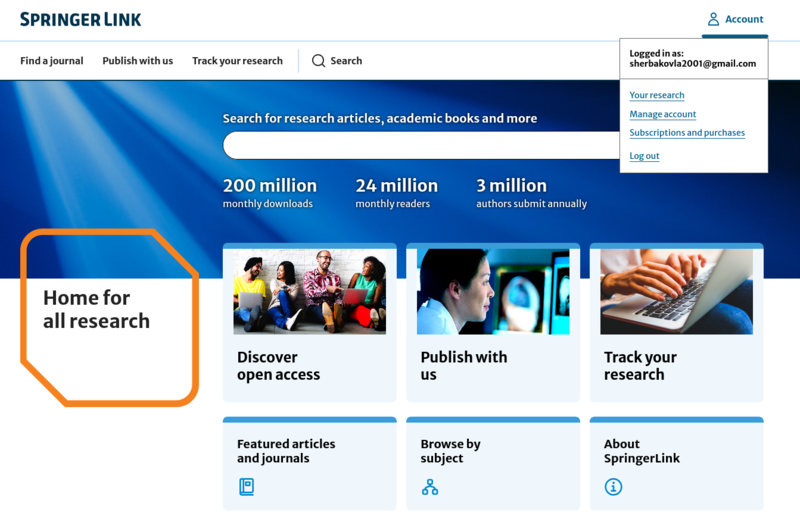This screenshot has height=522, width=800.
Task: Click the Log out link
Action: [644, 156]
